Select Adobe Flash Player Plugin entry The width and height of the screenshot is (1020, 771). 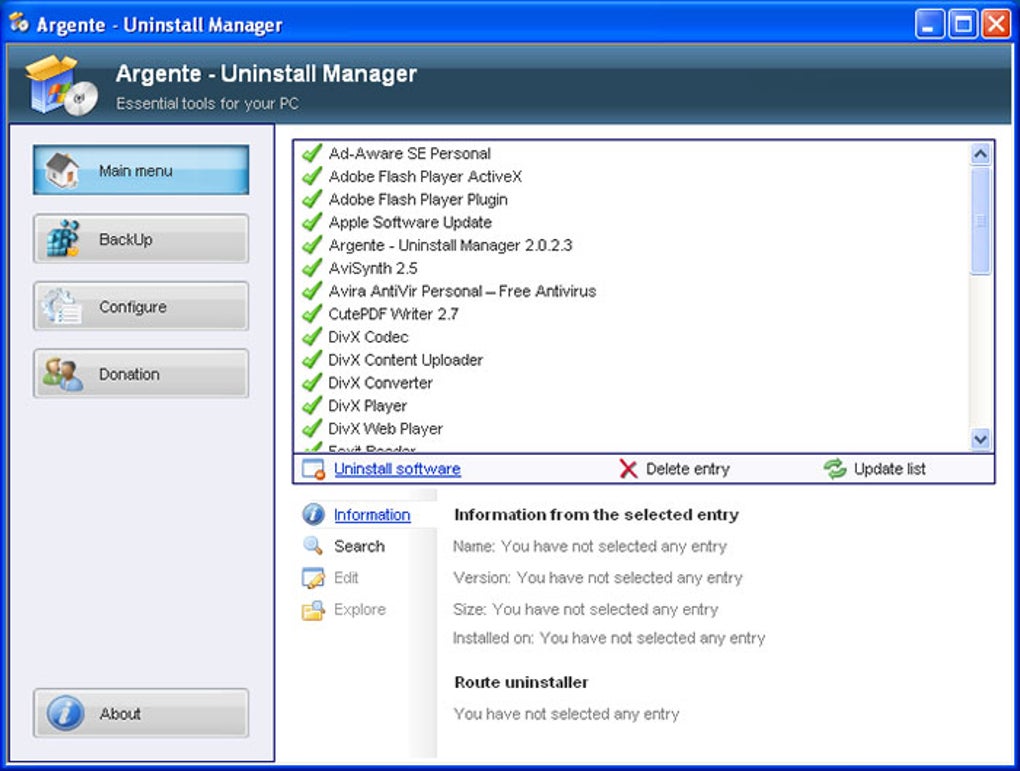(x=418, y=199)
